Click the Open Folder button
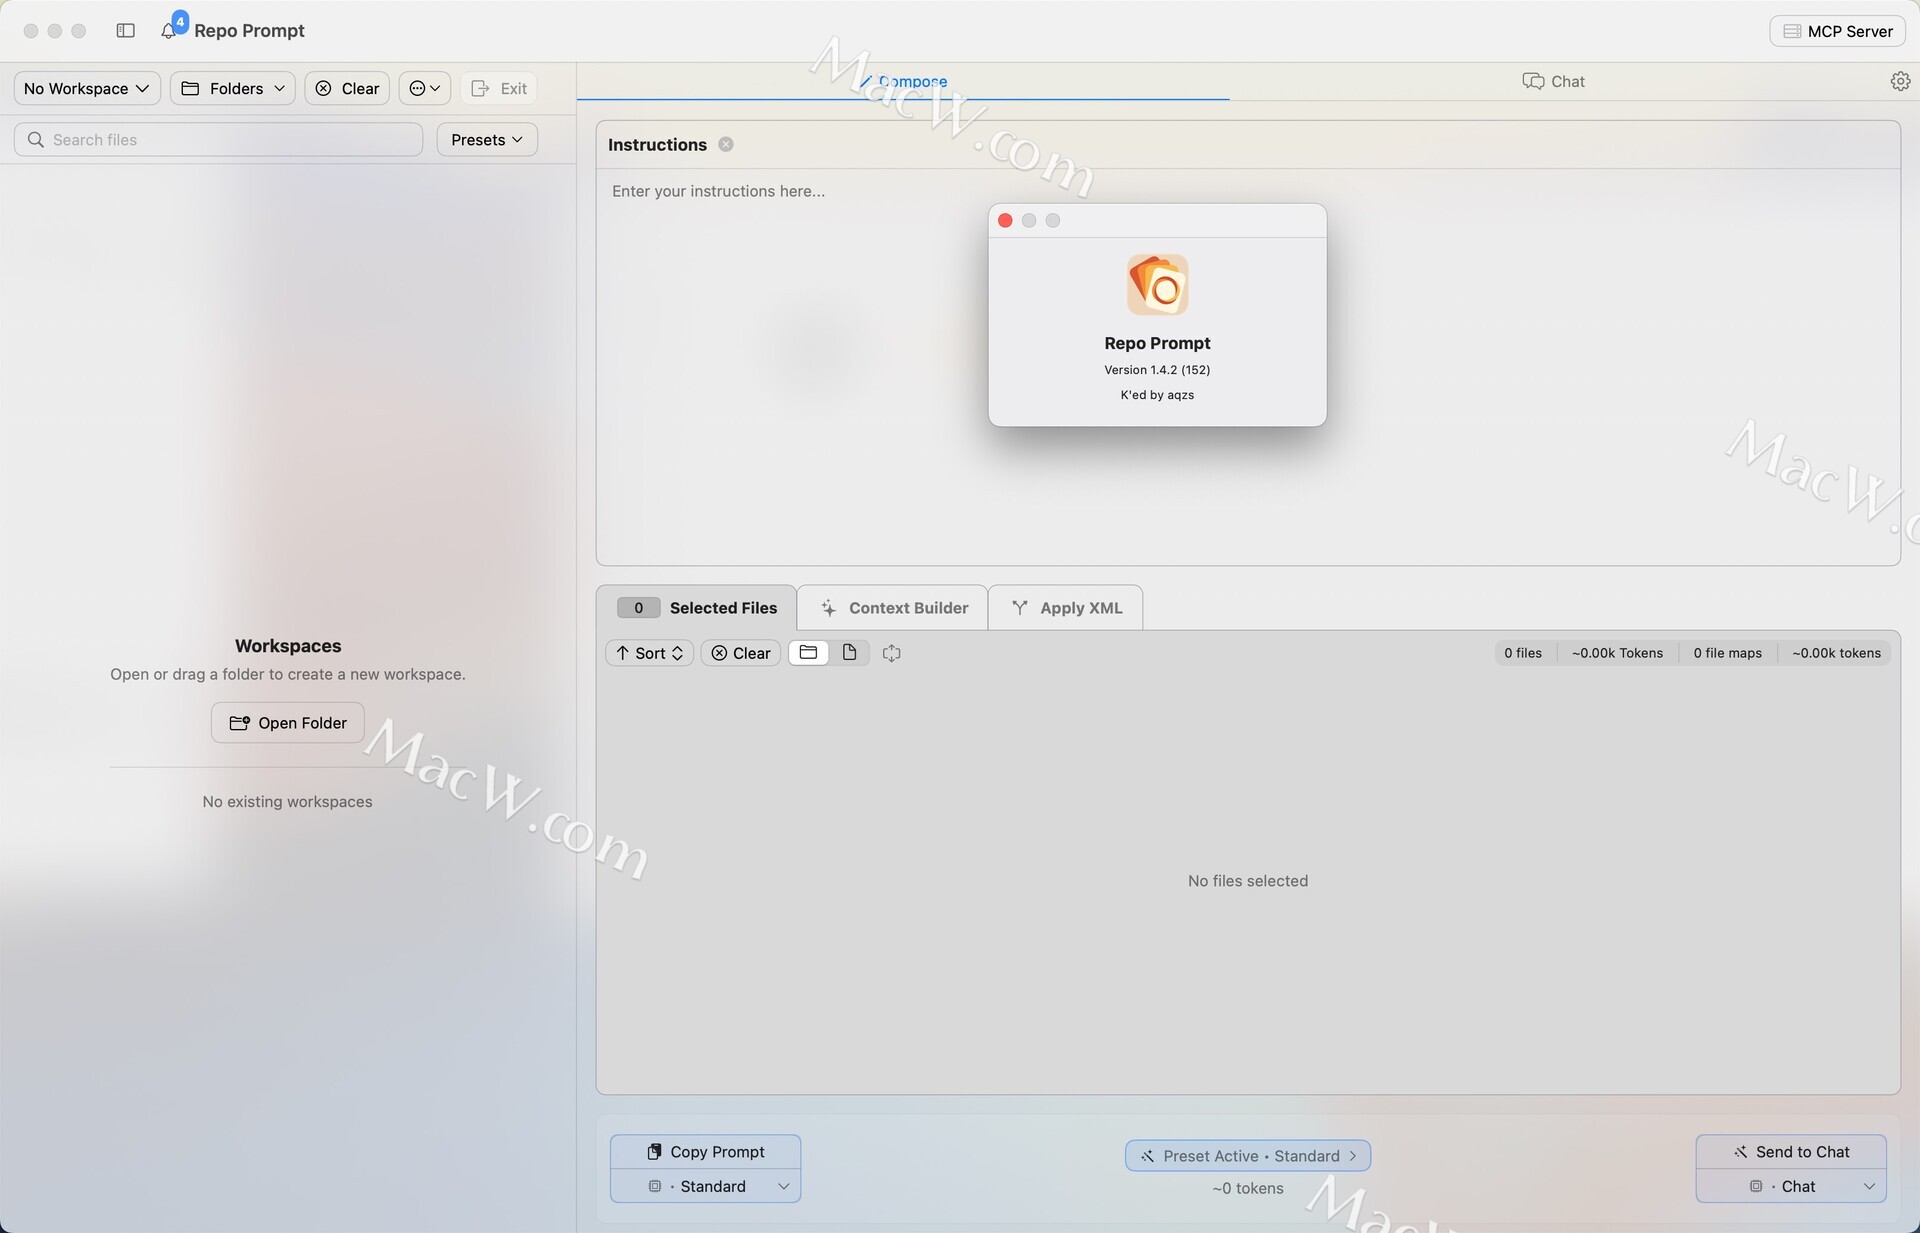1920x1233 pixels. pos(287,723)
